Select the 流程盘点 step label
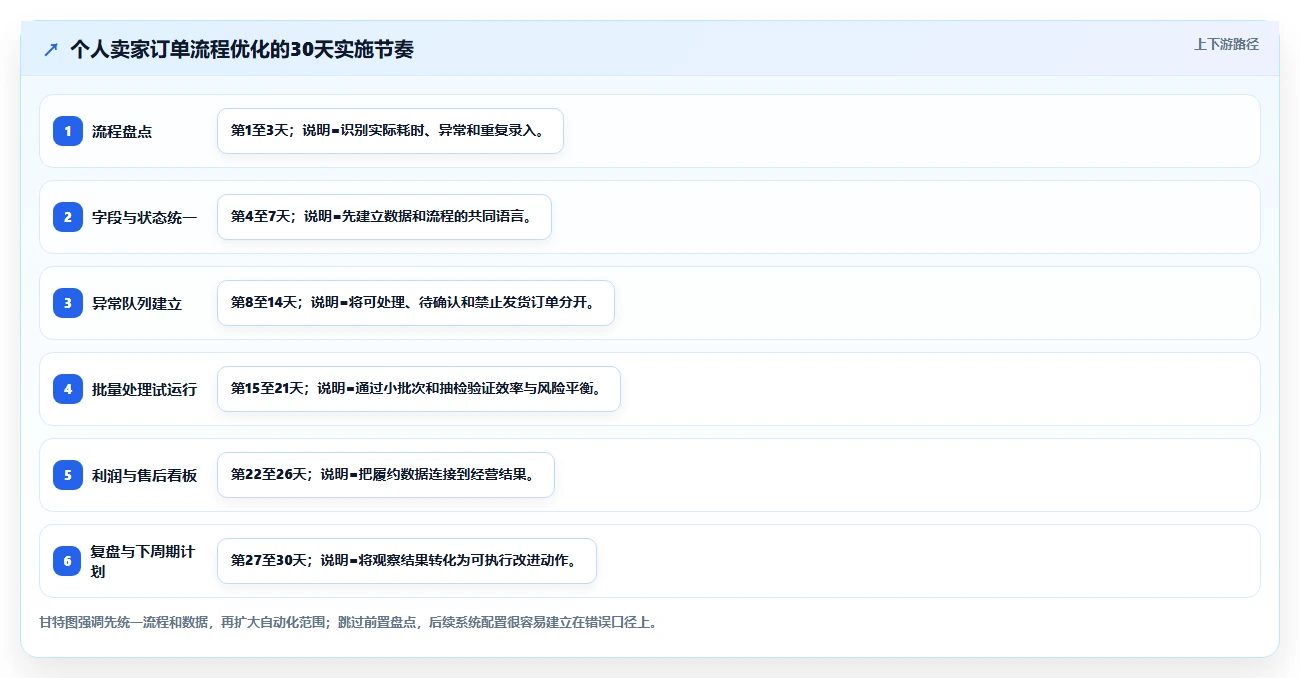Viewport: 1300px width, 678px height. point(122,131)
